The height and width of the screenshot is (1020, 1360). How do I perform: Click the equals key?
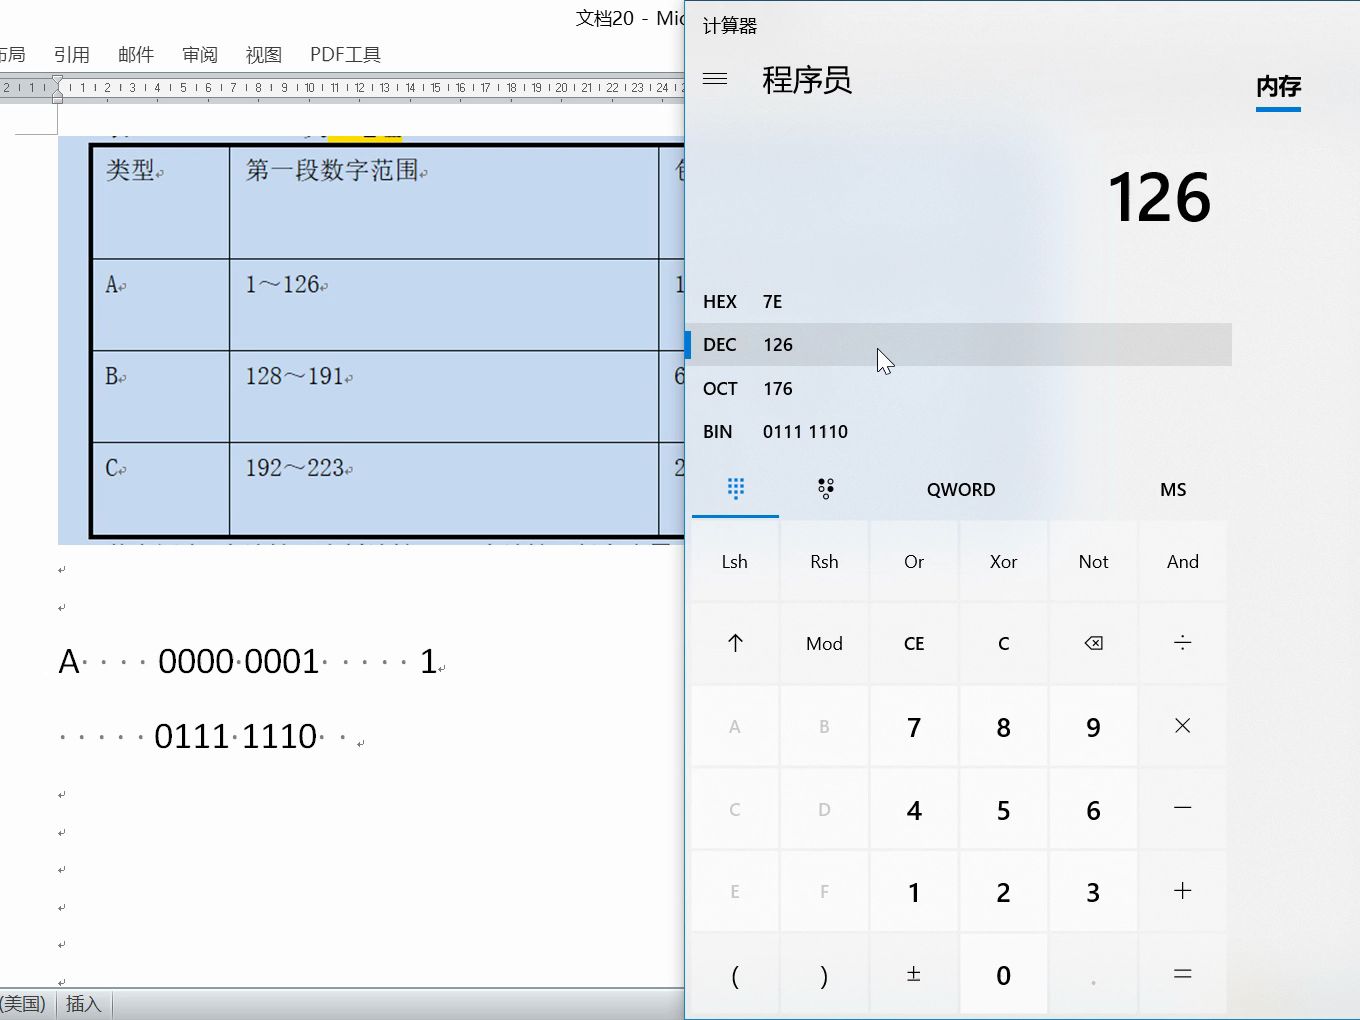click(1182, 974)
